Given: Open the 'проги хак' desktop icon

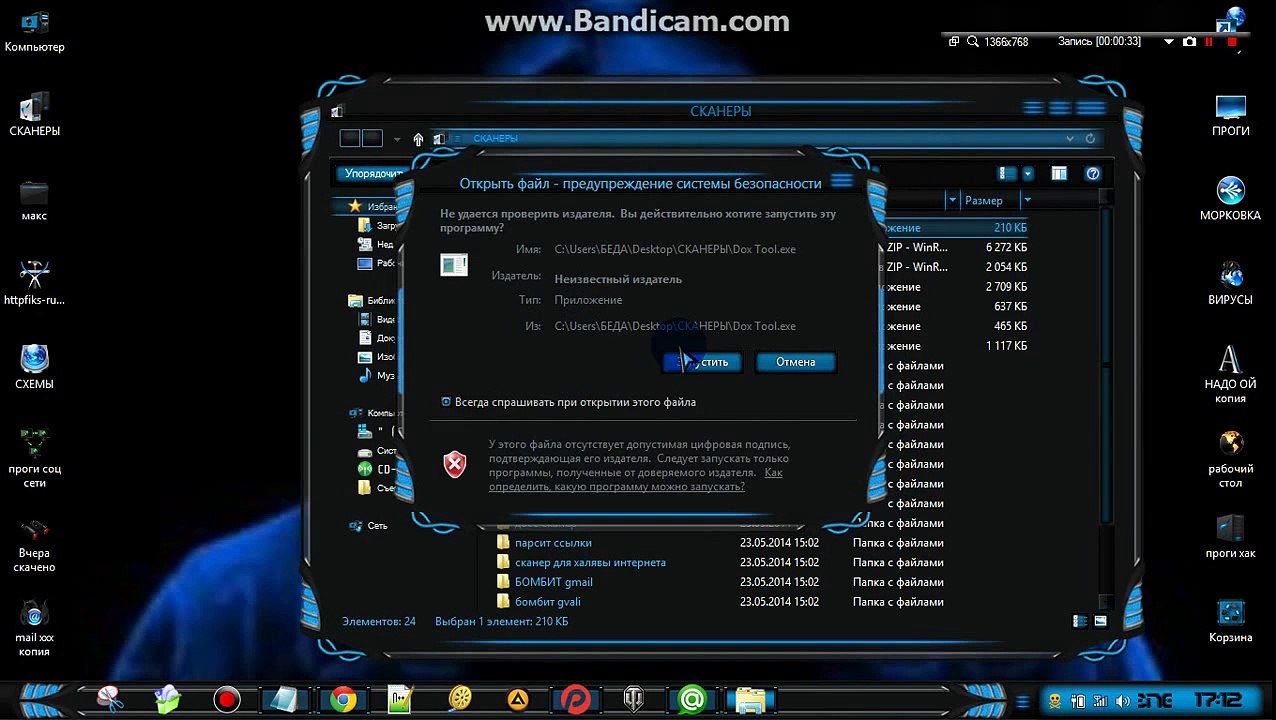Looking at the screenshot, I should [1230, 537].
